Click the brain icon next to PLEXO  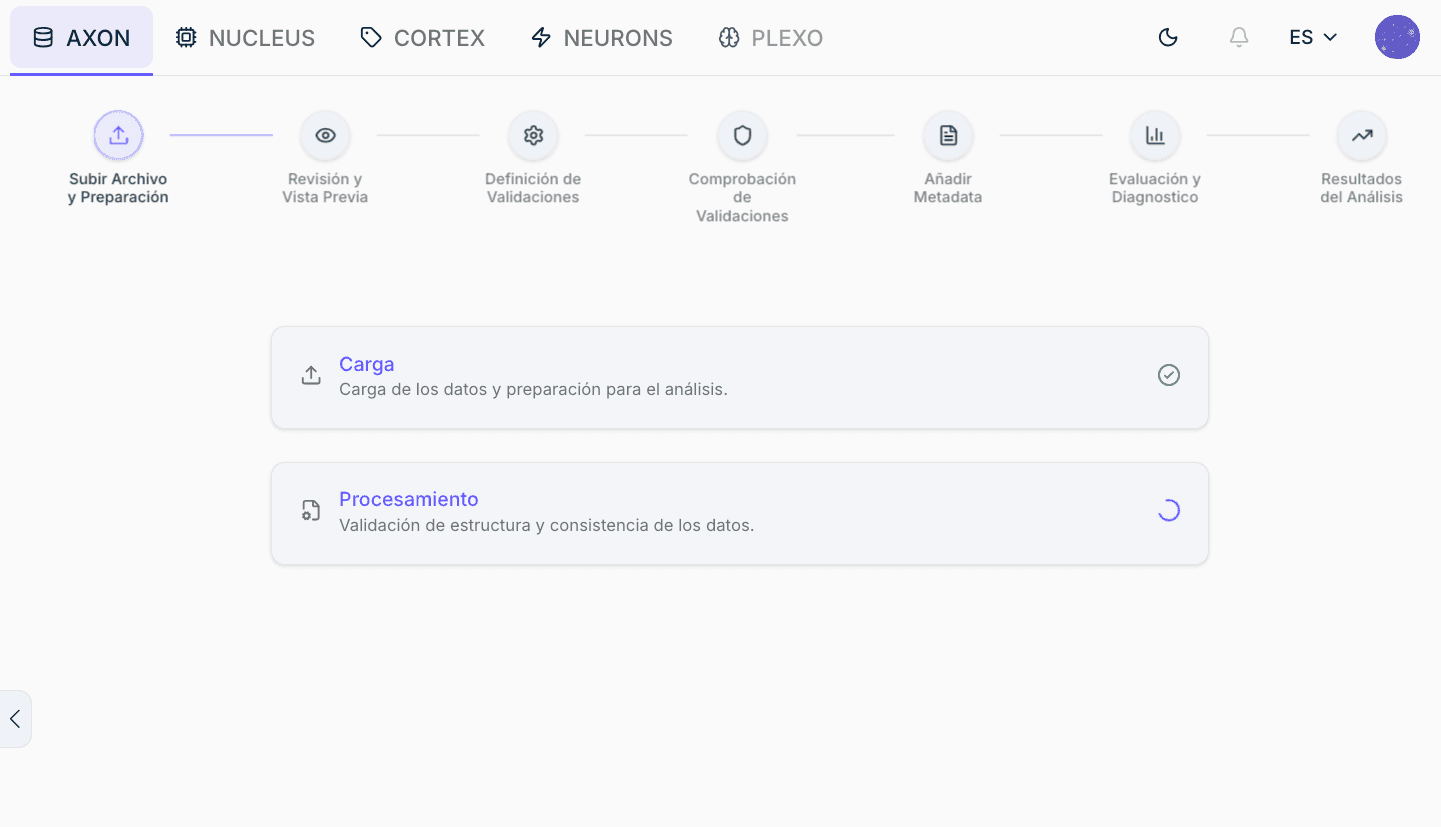click(x=729, y=38)
